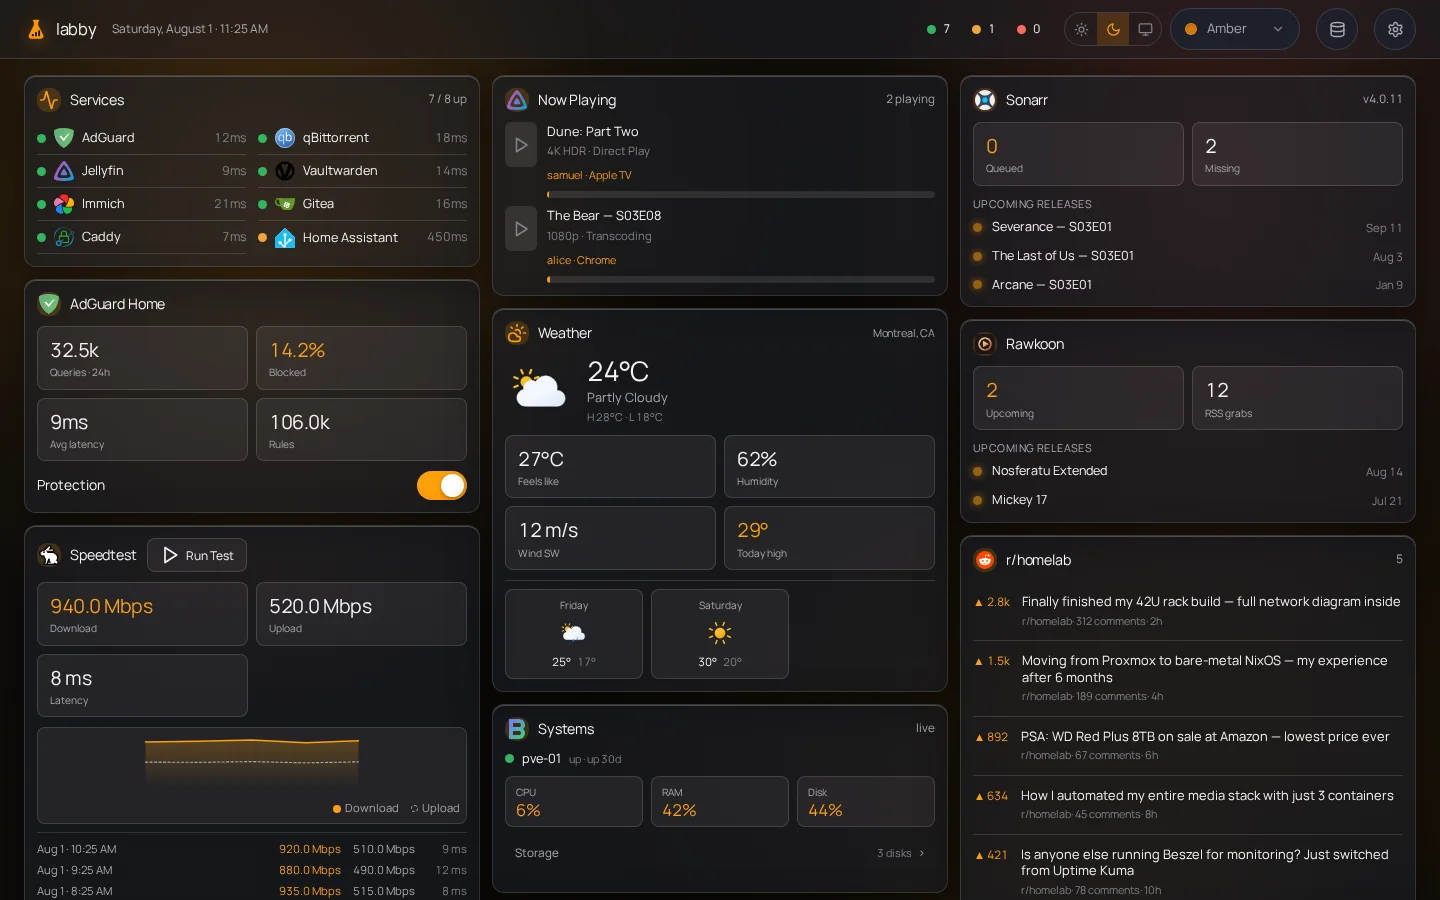Select Saturday forecast card
The width and height of the screenshot is (1440, 900).
pyautogui.click(x=720, y=634)
